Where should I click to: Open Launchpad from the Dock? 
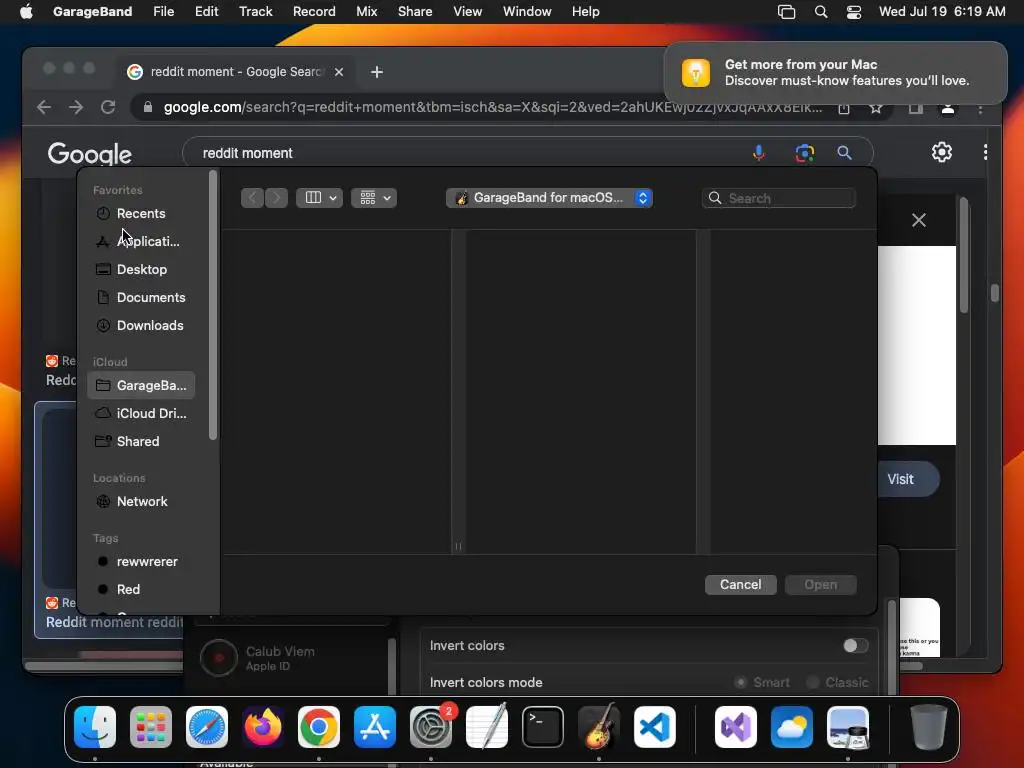pyautogui.click(x=151, y=727)
